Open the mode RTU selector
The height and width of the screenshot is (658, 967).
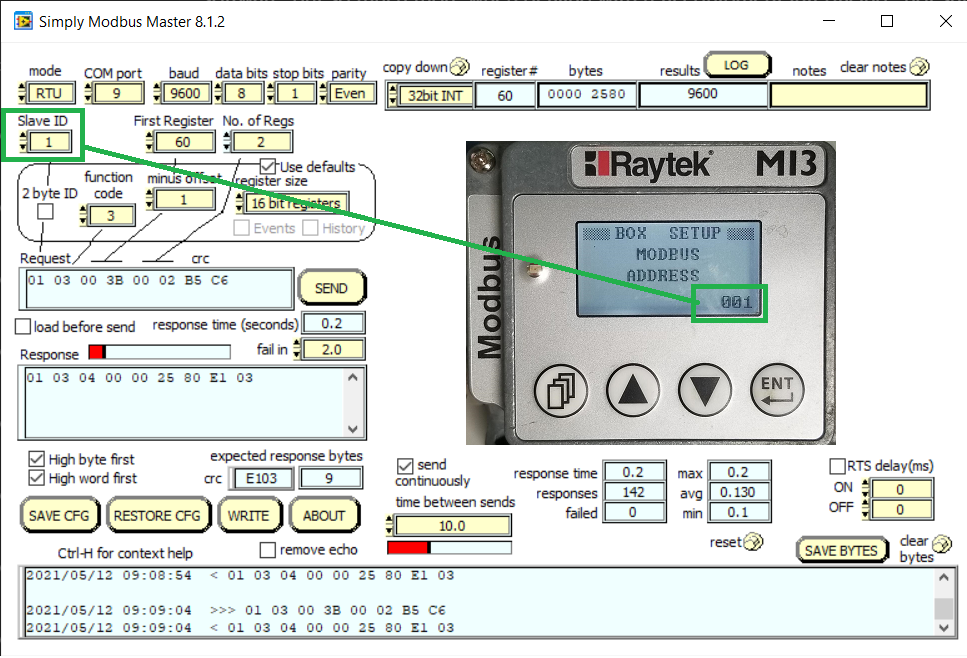[x=47, y=93]
